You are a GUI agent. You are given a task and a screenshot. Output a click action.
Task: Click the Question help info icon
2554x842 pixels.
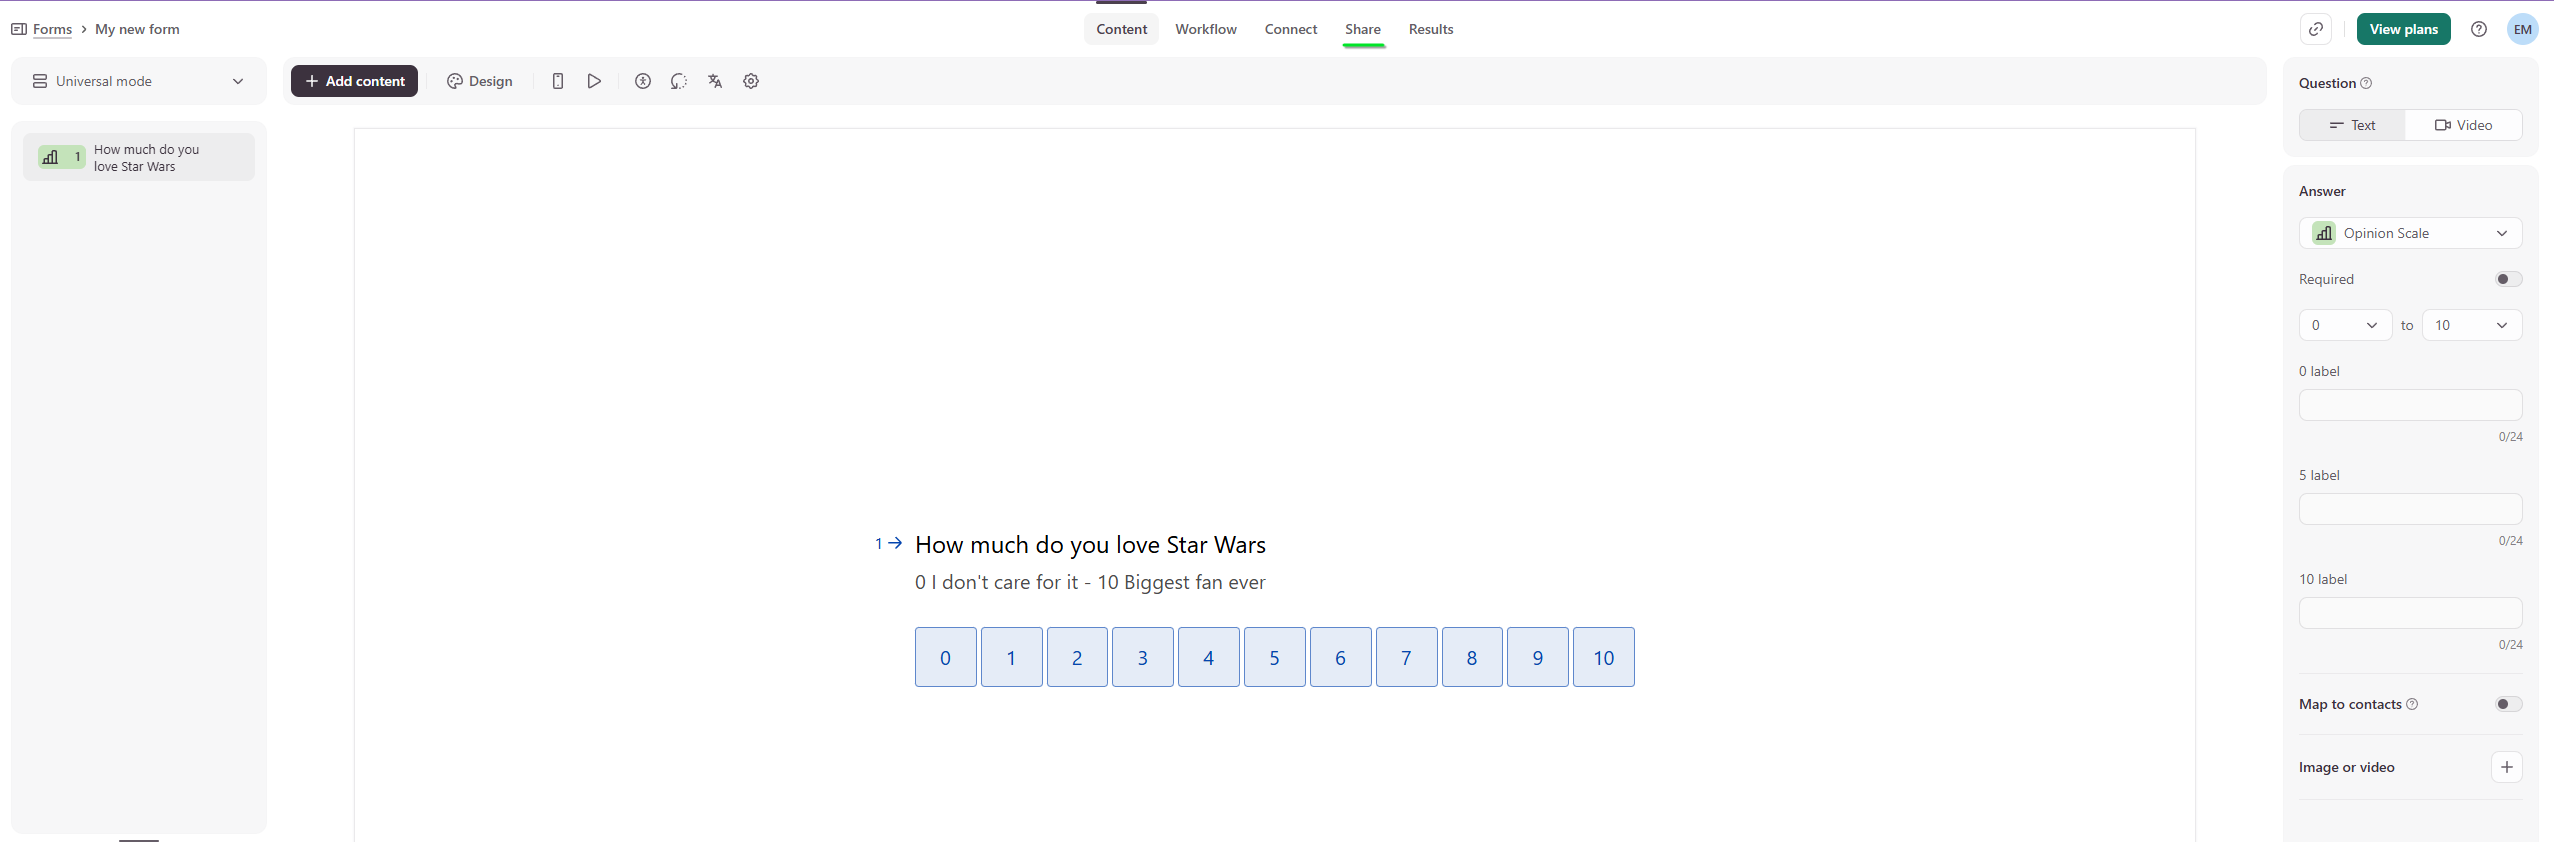coord(2366,83)
